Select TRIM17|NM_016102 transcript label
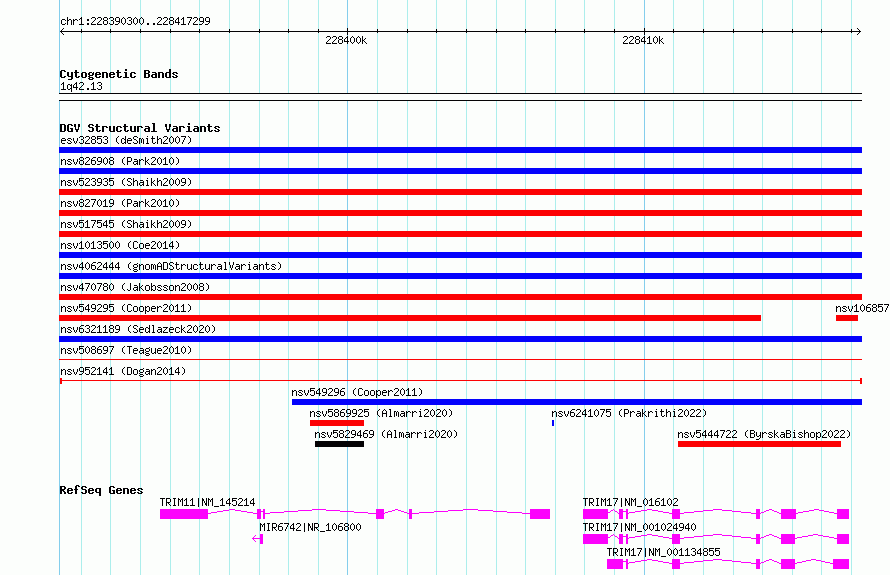 pyautogui.click(x=631, y=502)
